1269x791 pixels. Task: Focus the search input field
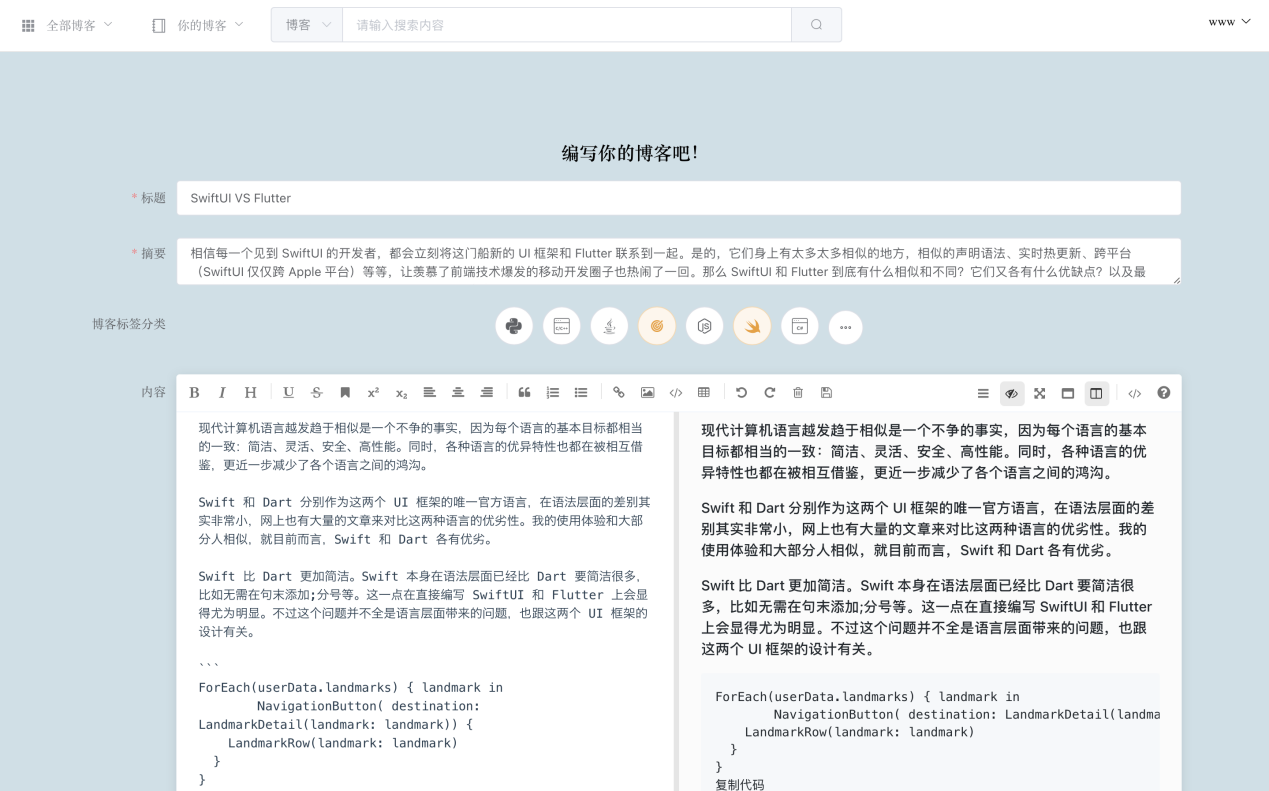coord(567,25)
